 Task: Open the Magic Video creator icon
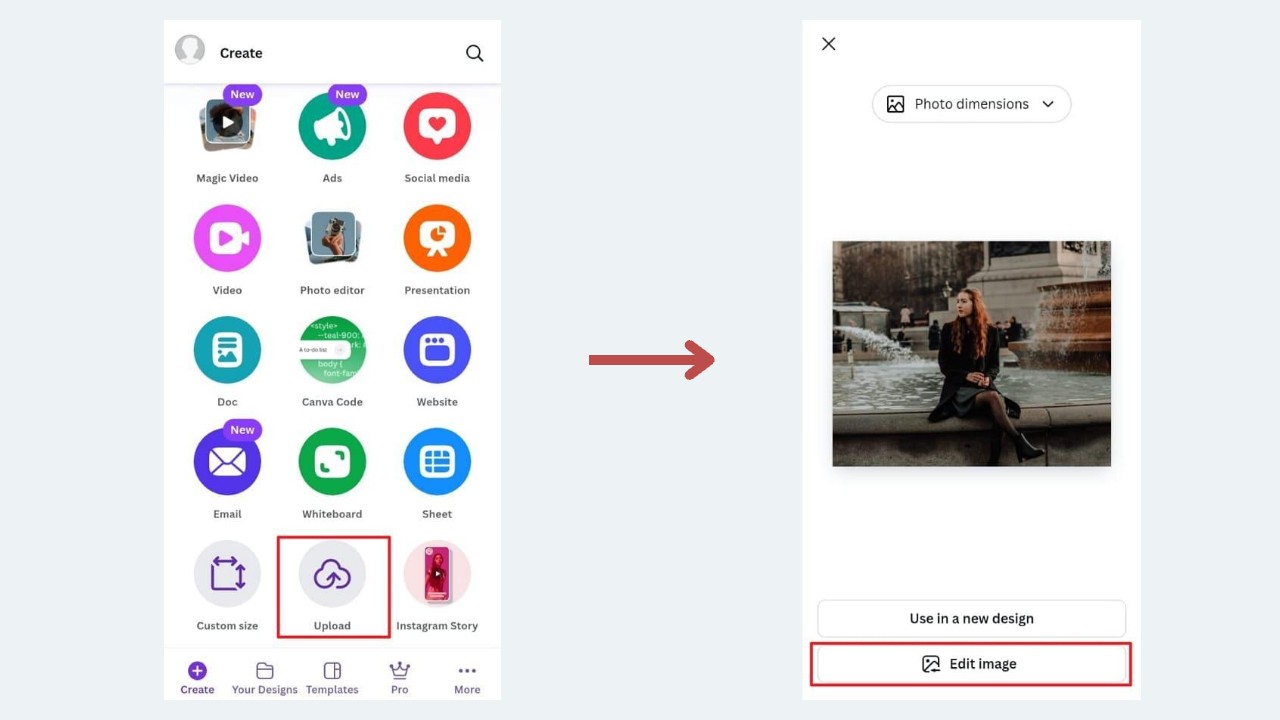click(227, 125)
